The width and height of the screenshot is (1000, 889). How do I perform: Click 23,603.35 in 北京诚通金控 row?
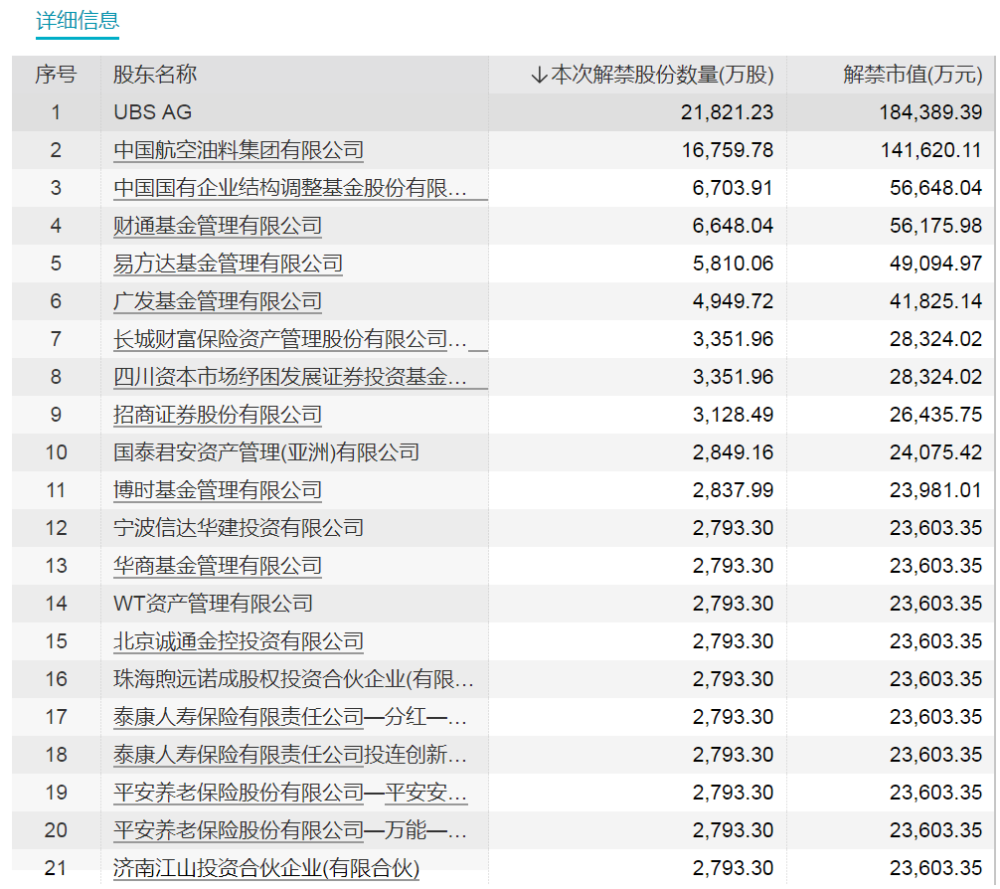[x=936, y=642]
